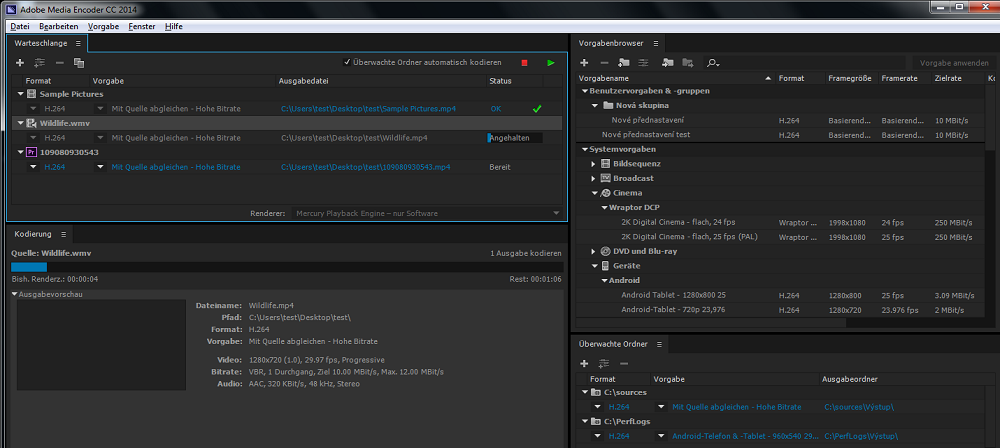Image resolution: width=1000 pixels, height=448 pixels.
Task: Expand the Broadcast preset group
Action: (594, 179)
